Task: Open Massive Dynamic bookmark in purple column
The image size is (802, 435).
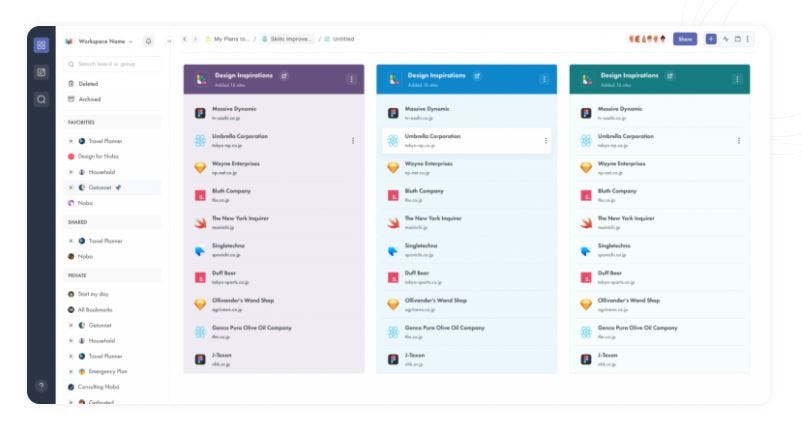Action: [x=274, y=113]
